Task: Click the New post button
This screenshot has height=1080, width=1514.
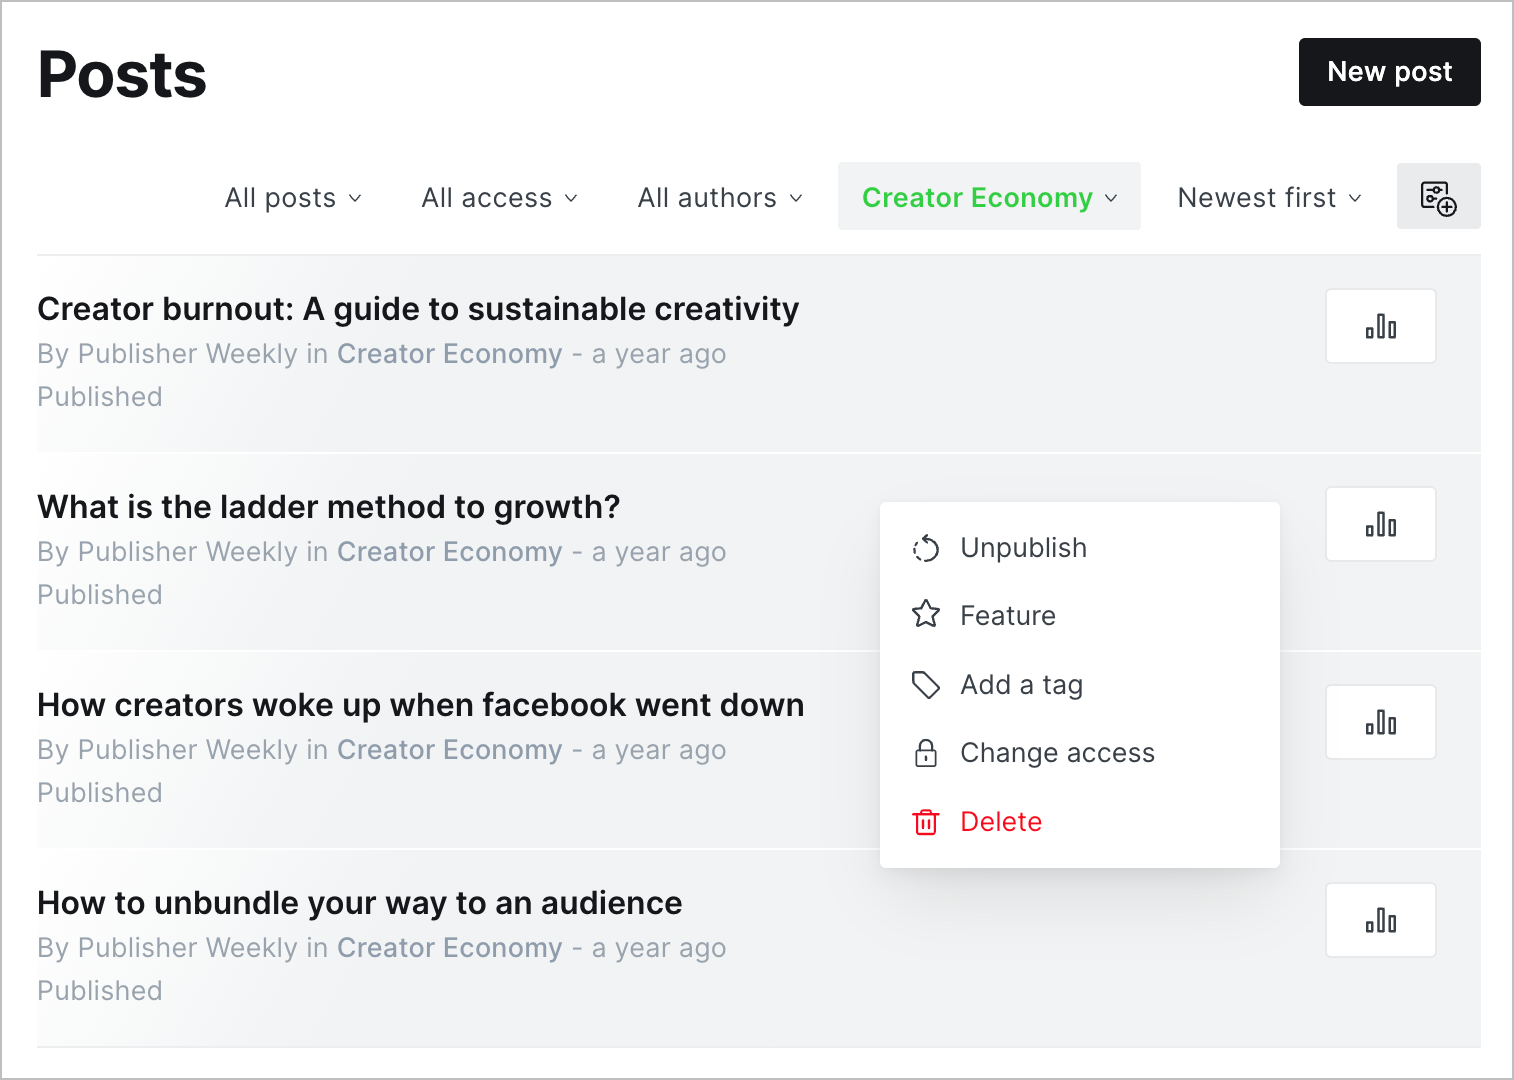Action: click(1389, 72)
